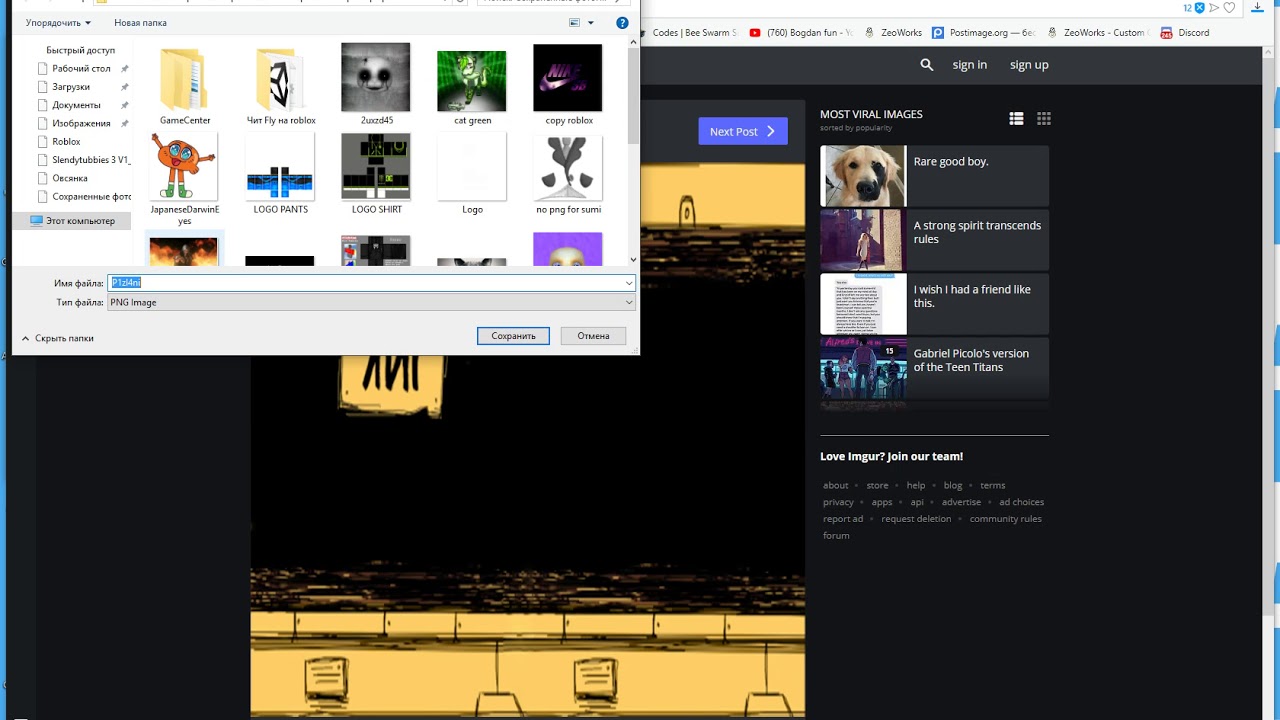The width and height of the screenshot is (1280, 720).
Task: Open the Чит Fly на roblox folder
Action: 281,84
